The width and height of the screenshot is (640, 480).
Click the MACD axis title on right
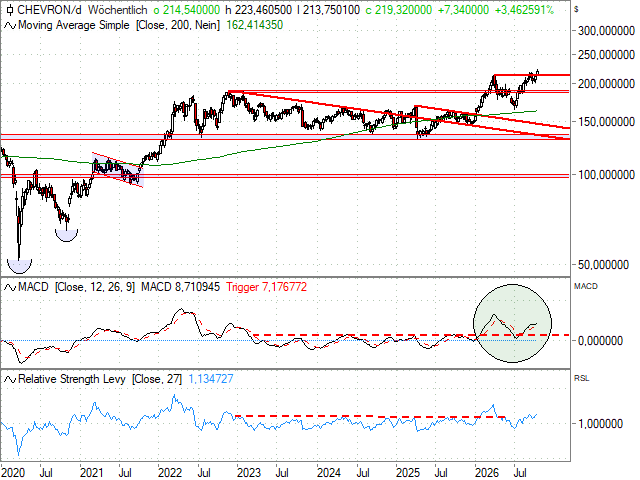click(586, 287)
